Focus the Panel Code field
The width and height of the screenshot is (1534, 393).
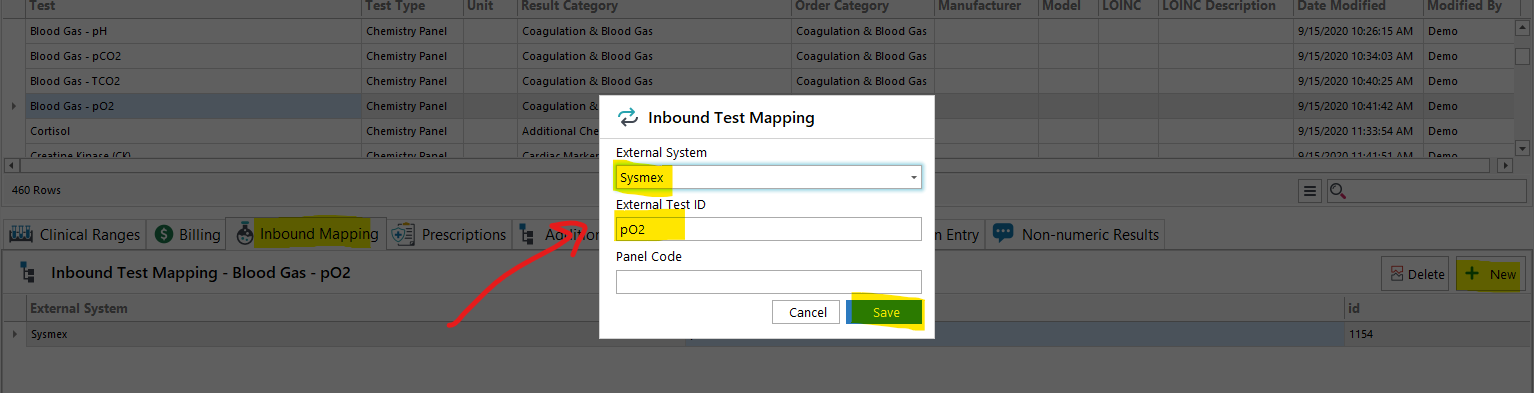[x=768, y=282]
